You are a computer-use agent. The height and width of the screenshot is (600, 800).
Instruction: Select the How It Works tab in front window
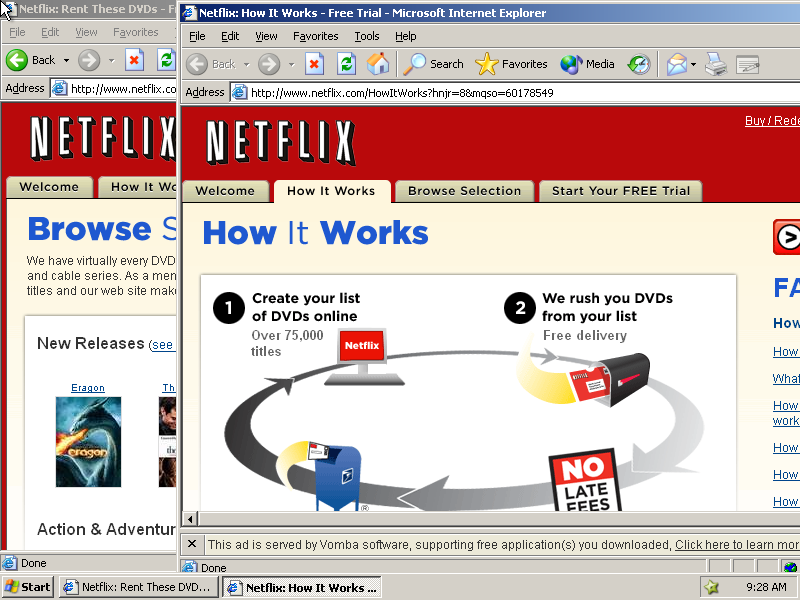pos(332,191)
